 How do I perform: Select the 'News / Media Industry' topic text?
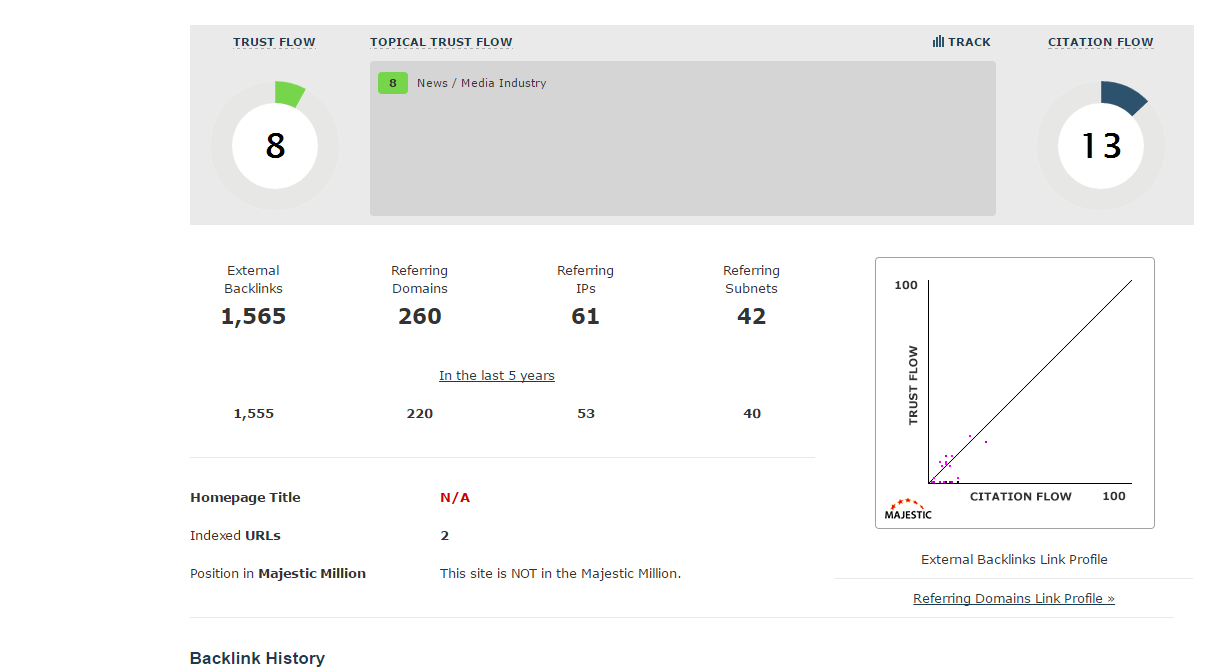point(482,83)
